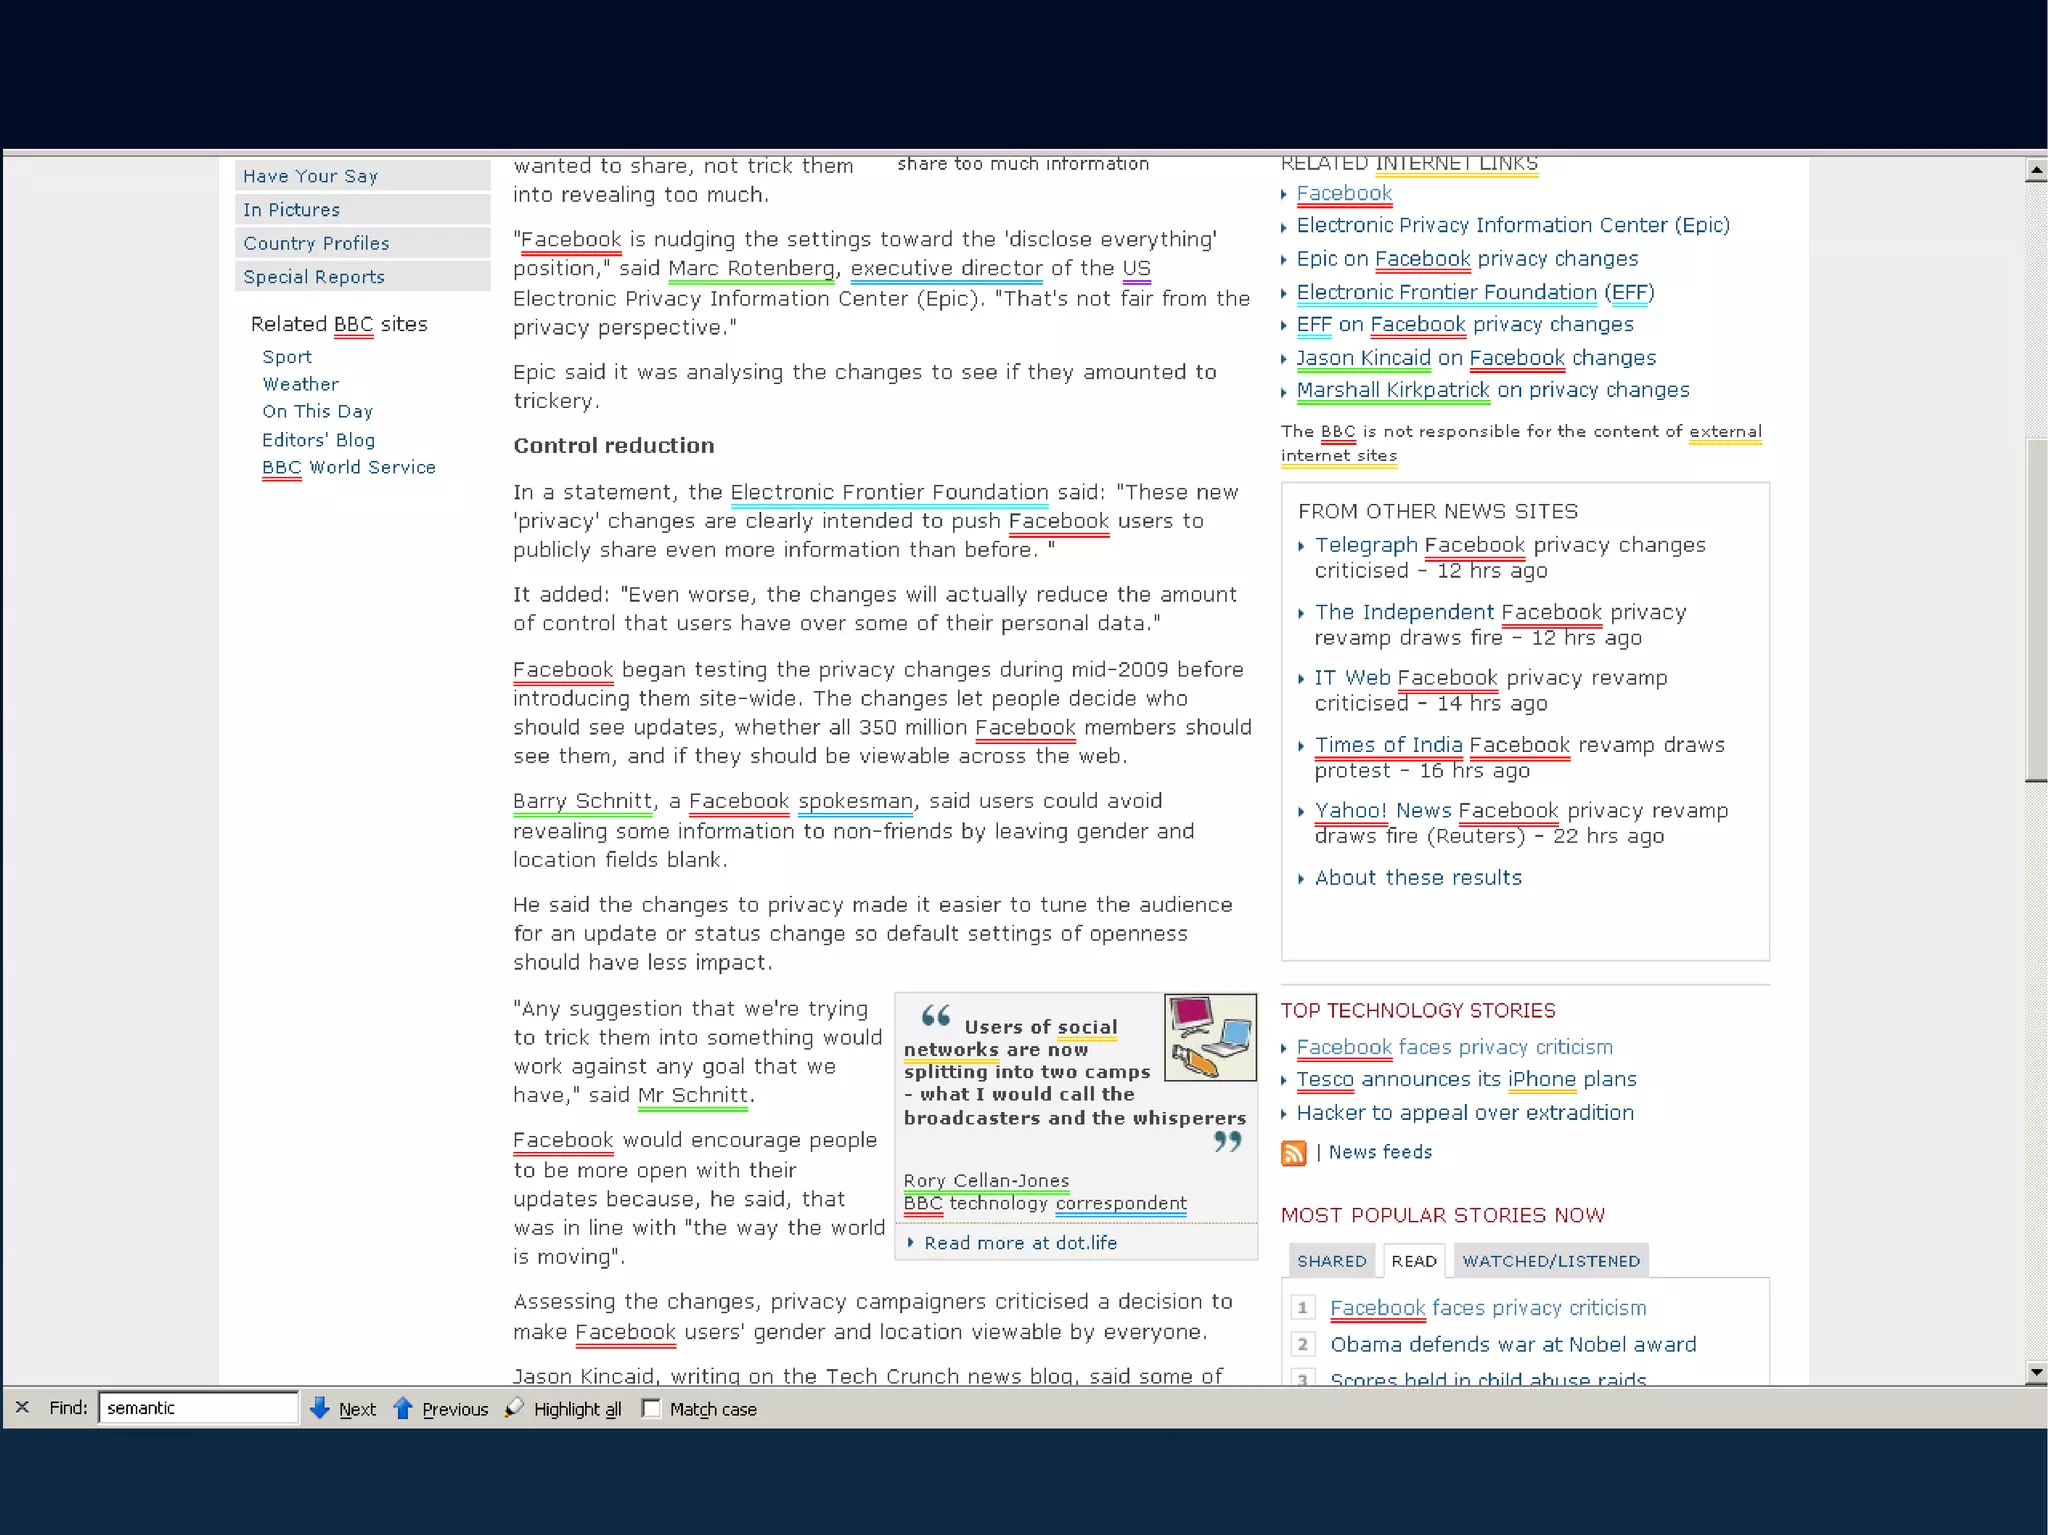Open Special Reports in sidebar

[x=313, y=277]
